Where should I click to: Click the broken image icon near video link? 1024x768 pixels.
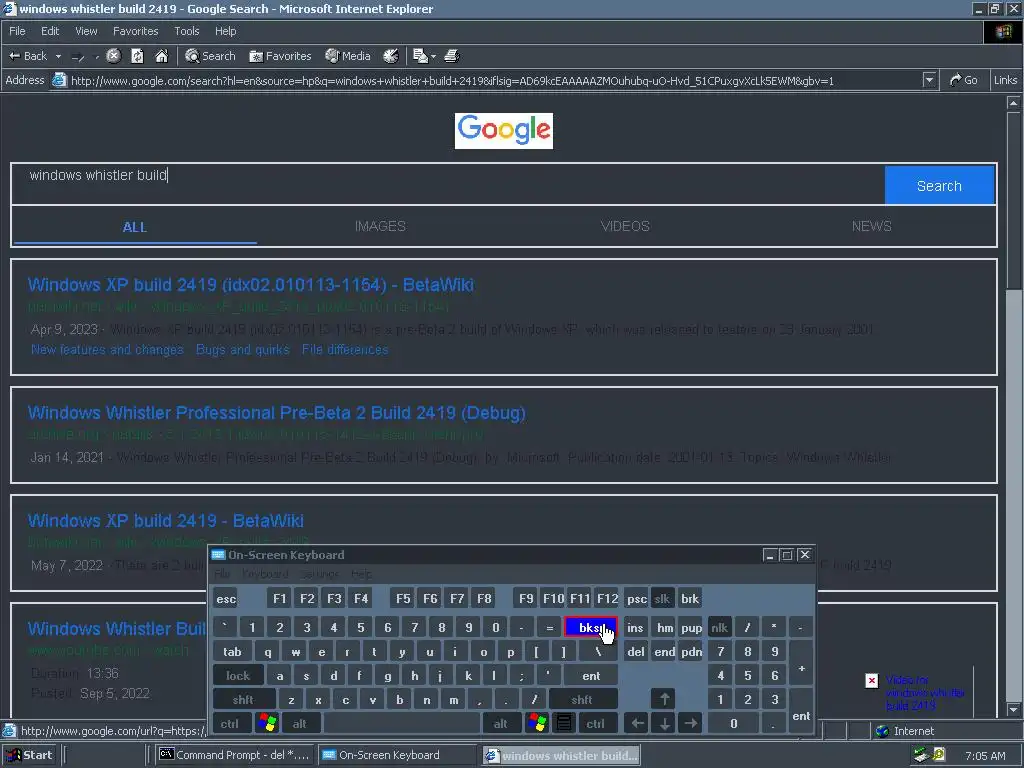[x=872, y=680]
